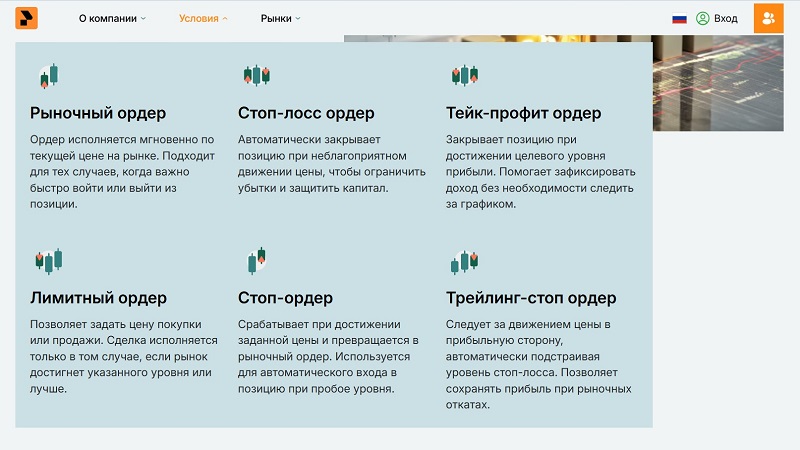Click the candlestick icon above Лимитный ордер
Image resolution: width=800 pixels, height=450 pixels.
click(47, 261)
